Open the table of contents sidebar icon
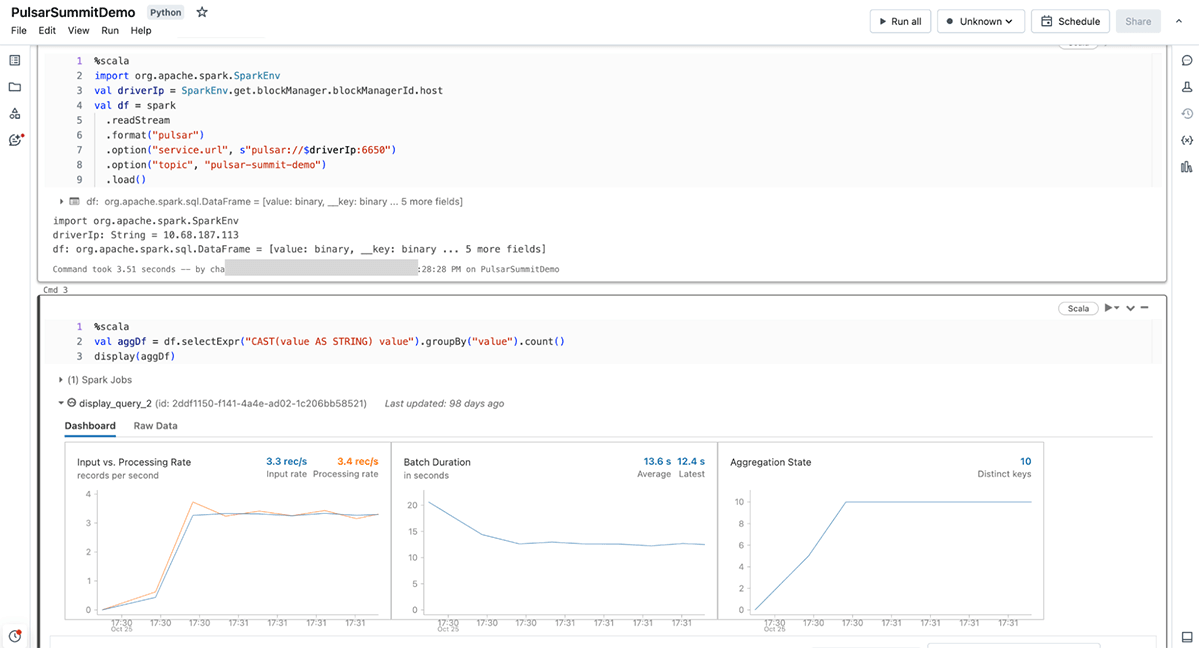Screen dimensions: 1200x648 click(x=15, y=61)
